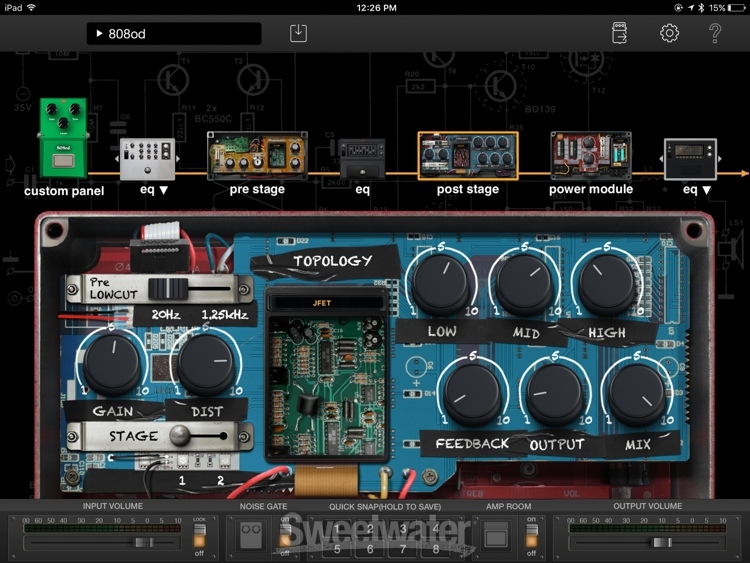The height and width of the screenshot is (563, 750).
Task: Click the DIST knob
Action: click(x=206, y=362)
